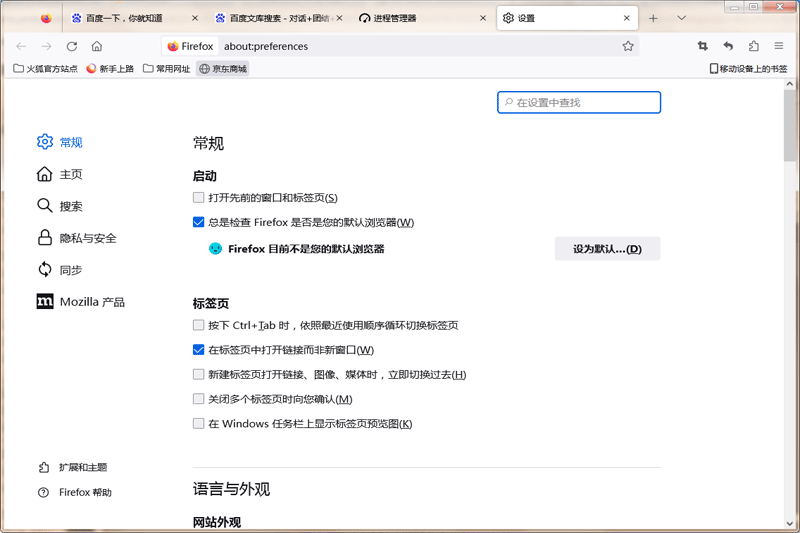Open the 火狐官方站点 bookmark folder
This screenshot has width=800, height=533.
tap(45, 68)
